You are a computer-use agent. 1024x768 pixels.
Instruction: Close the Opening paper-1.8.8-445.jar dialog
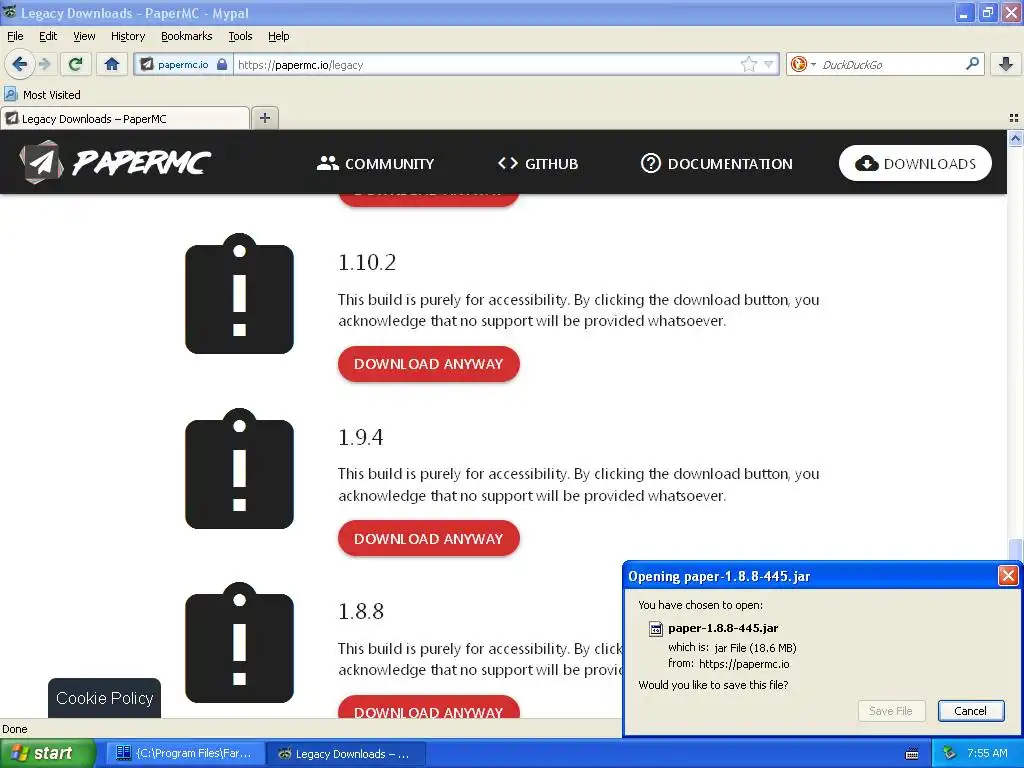[1008, 575]
